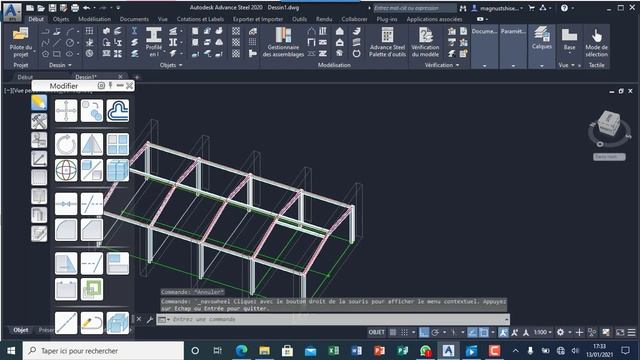Image resolution: width=640 pixels, height=360 pixels.
Task: Toggle OBJET model space button
Action: click(376, 332)
